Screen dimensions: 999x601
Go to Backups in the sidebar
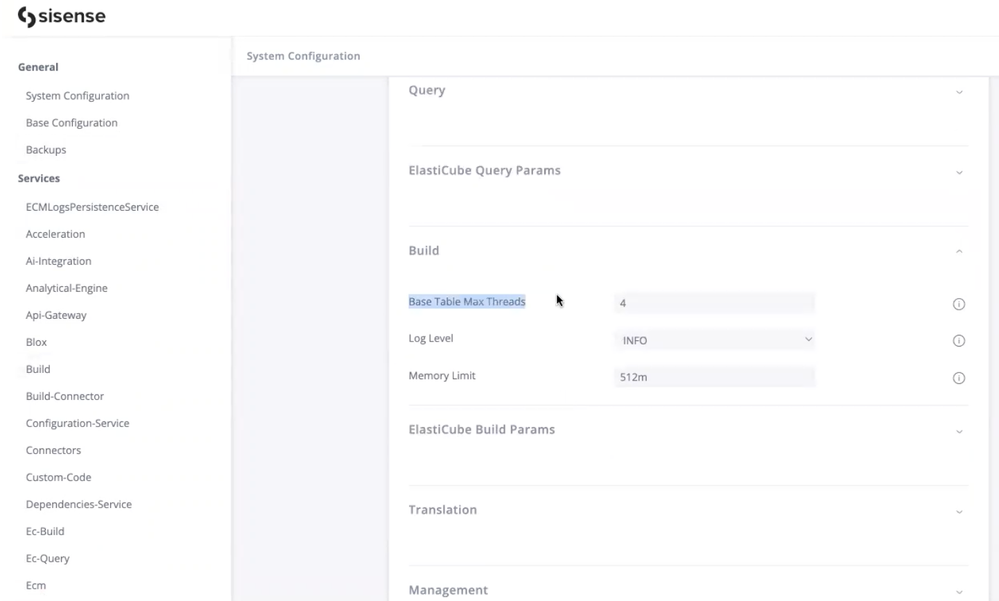pyautogui.click(x=46, y=150)
